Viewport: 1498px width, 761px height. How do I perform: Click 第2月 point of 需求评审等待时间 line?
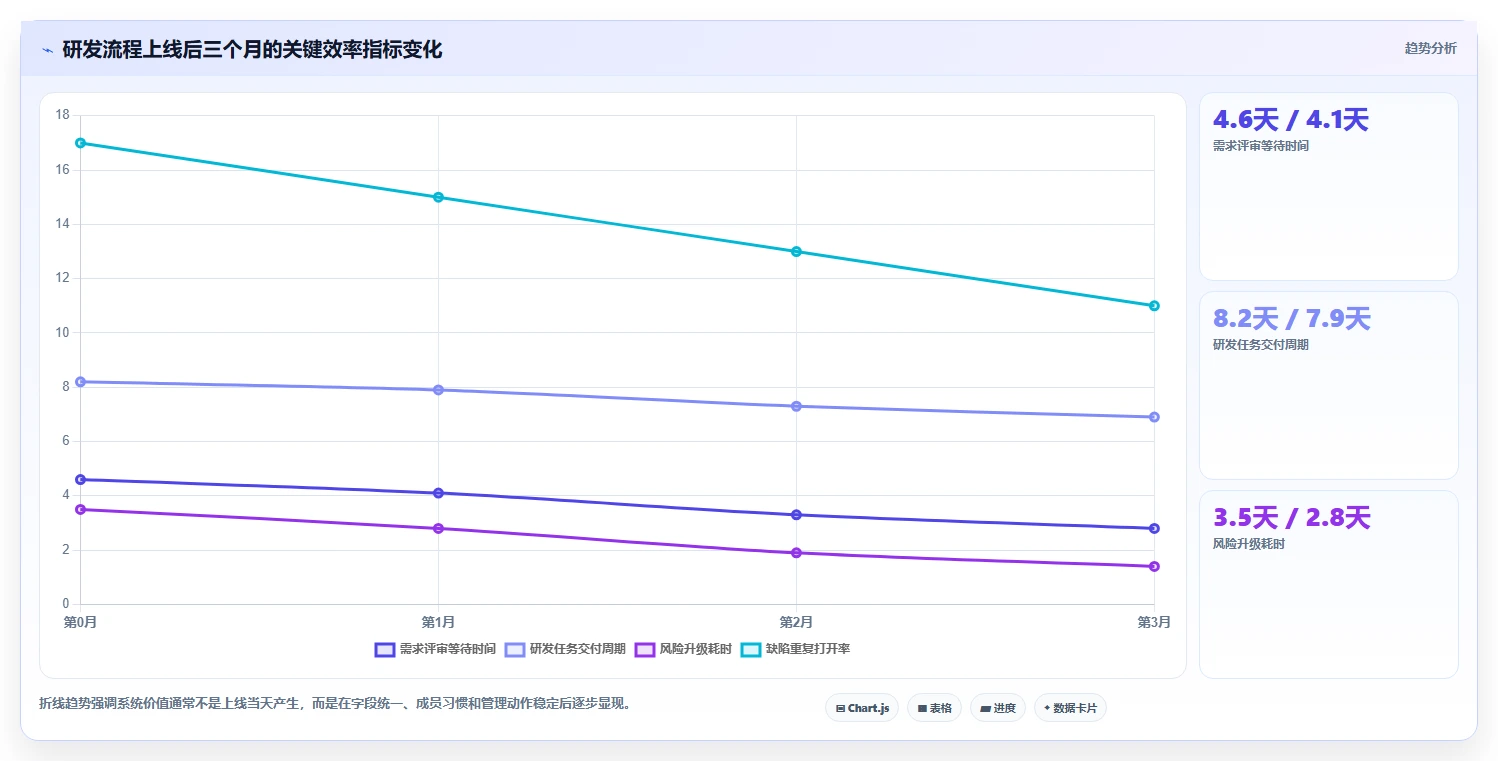(x=796, y=515)
